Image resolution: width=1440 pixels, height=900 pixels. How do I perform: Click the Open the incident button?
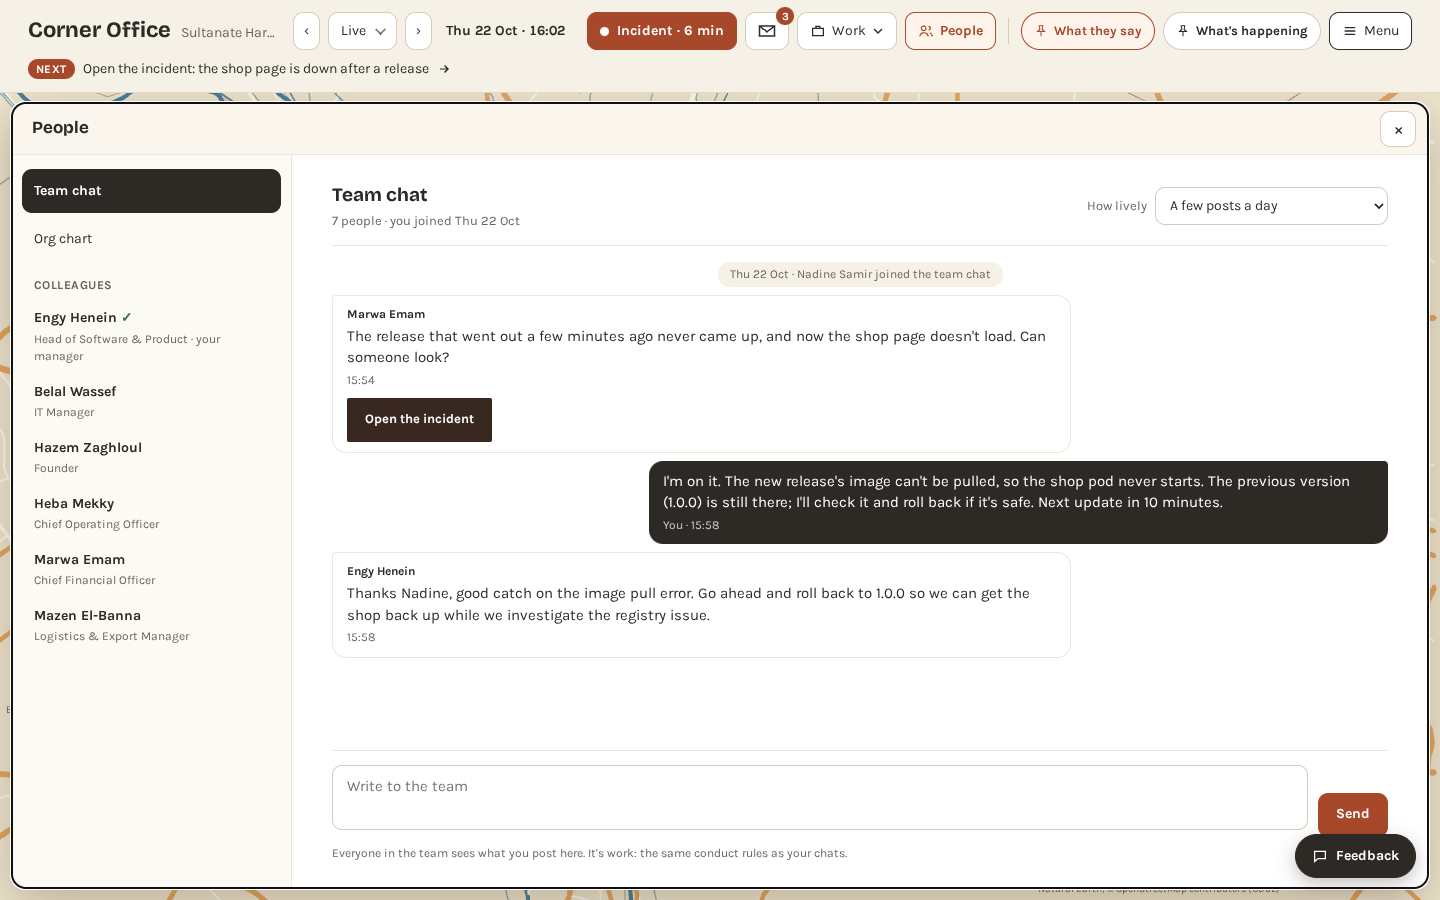[419, 420]
